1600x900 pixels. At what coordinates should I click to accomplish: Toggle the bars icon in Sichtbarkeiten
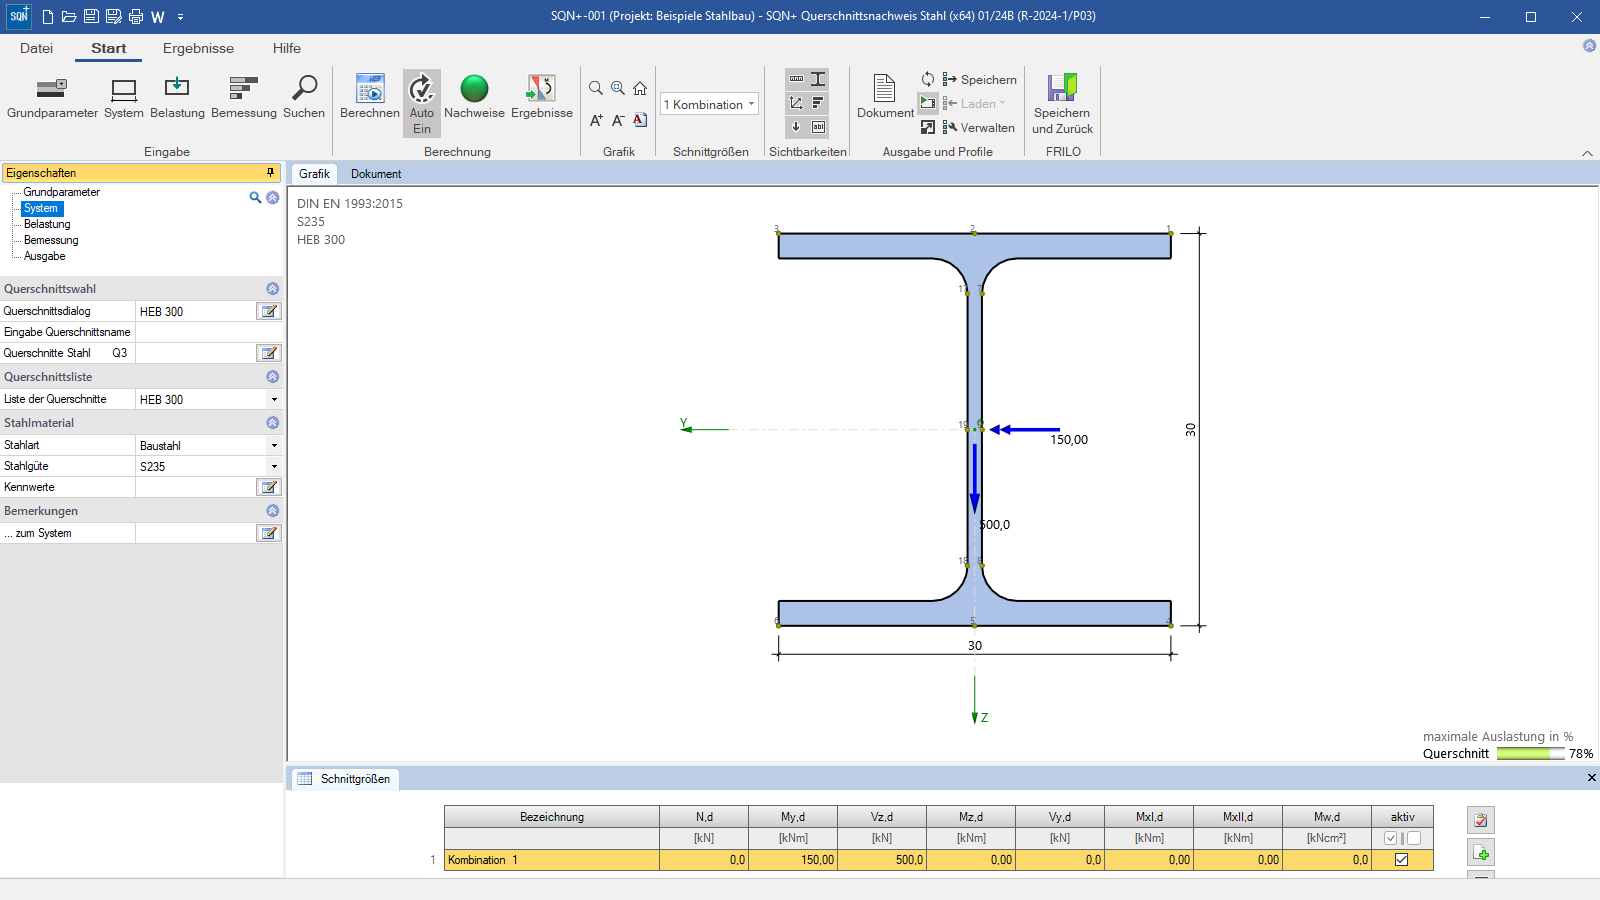tap(818, 103)
